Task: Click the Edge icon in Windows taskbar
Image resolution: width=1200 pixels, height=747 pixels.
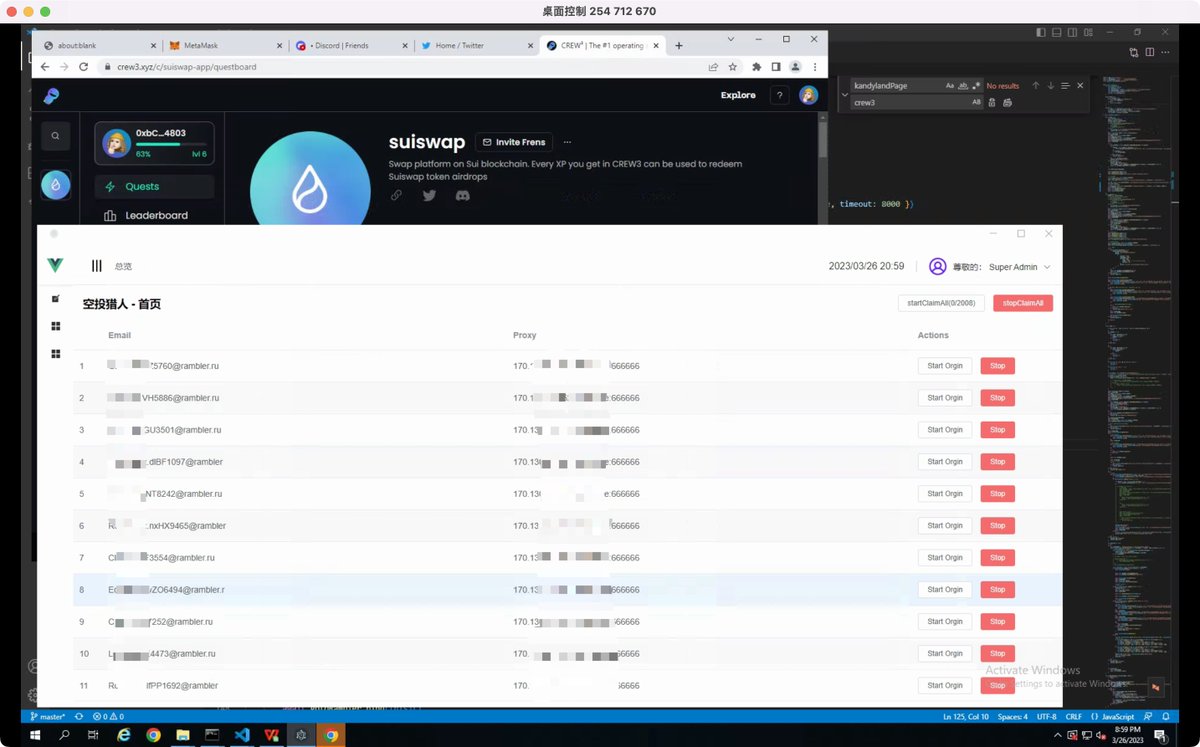Action: 124,735
